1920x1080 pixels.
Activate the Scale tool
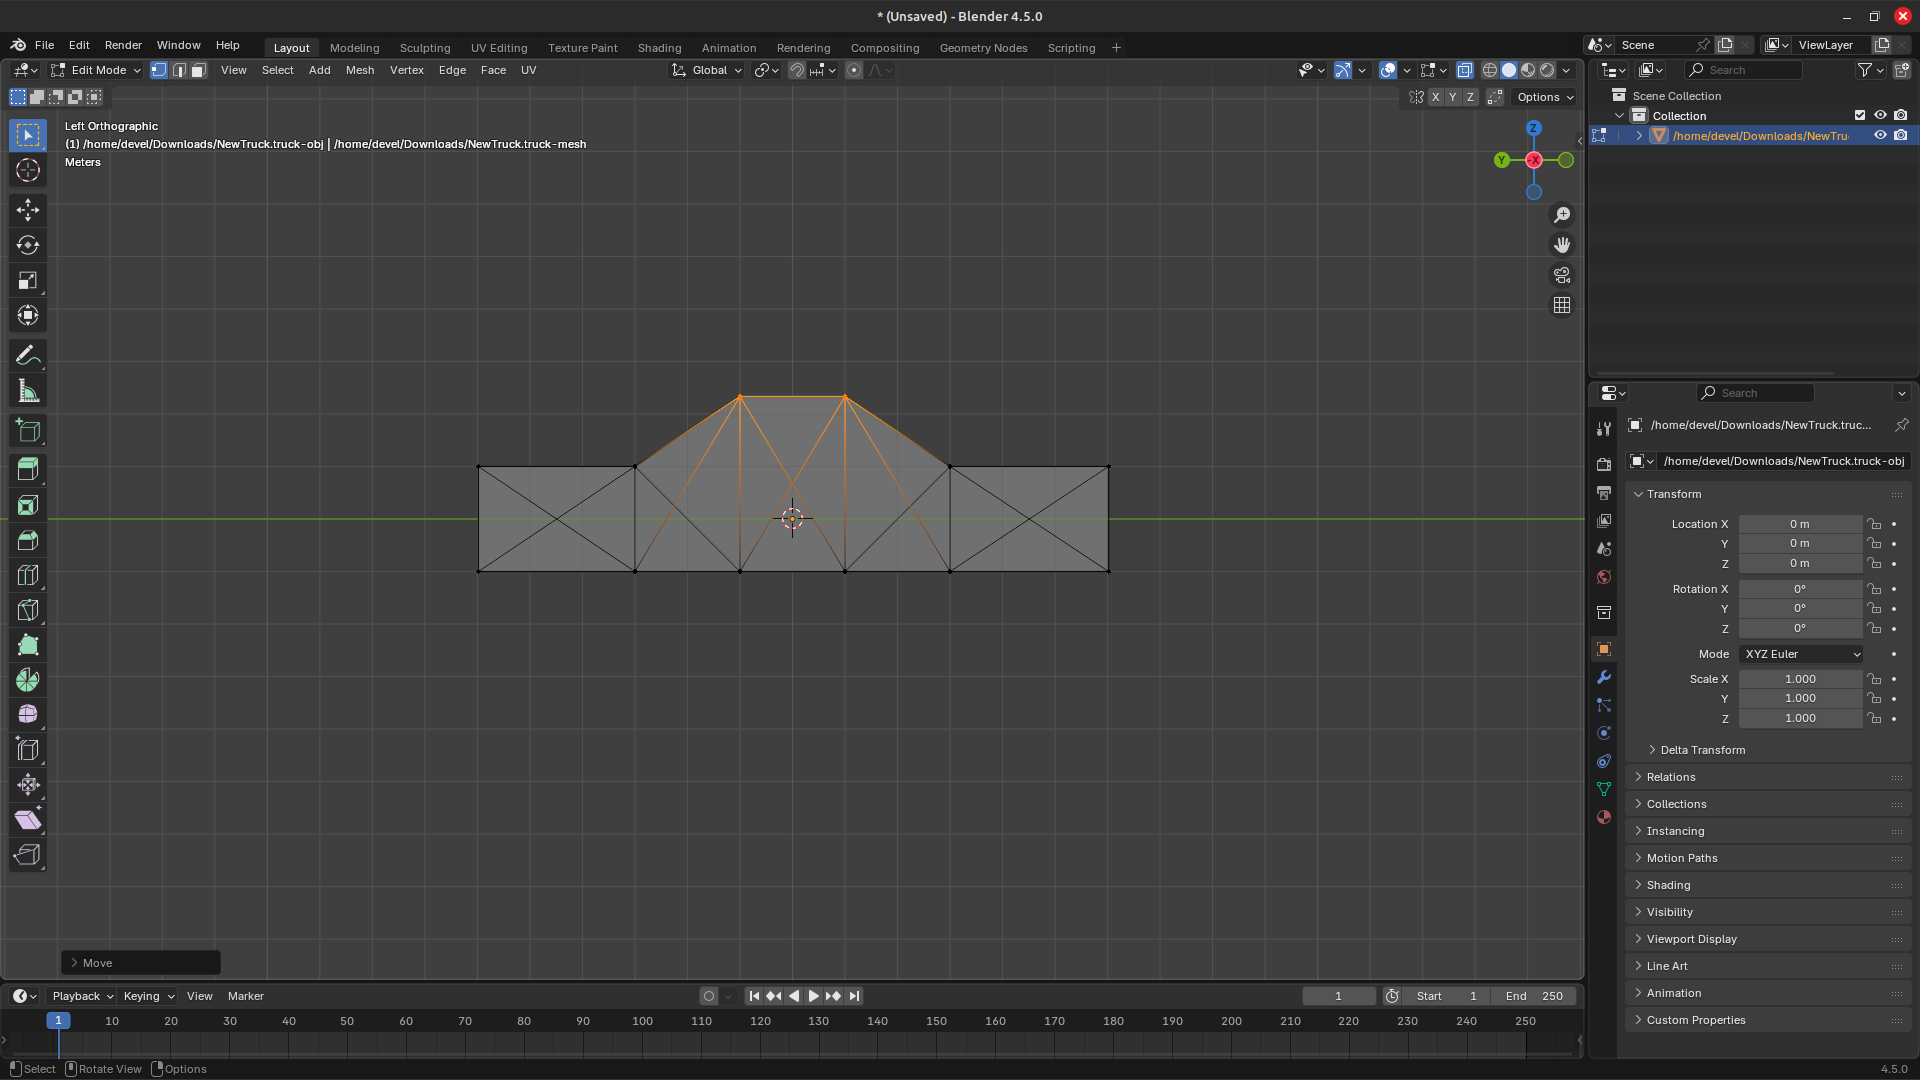coord(28,281)
